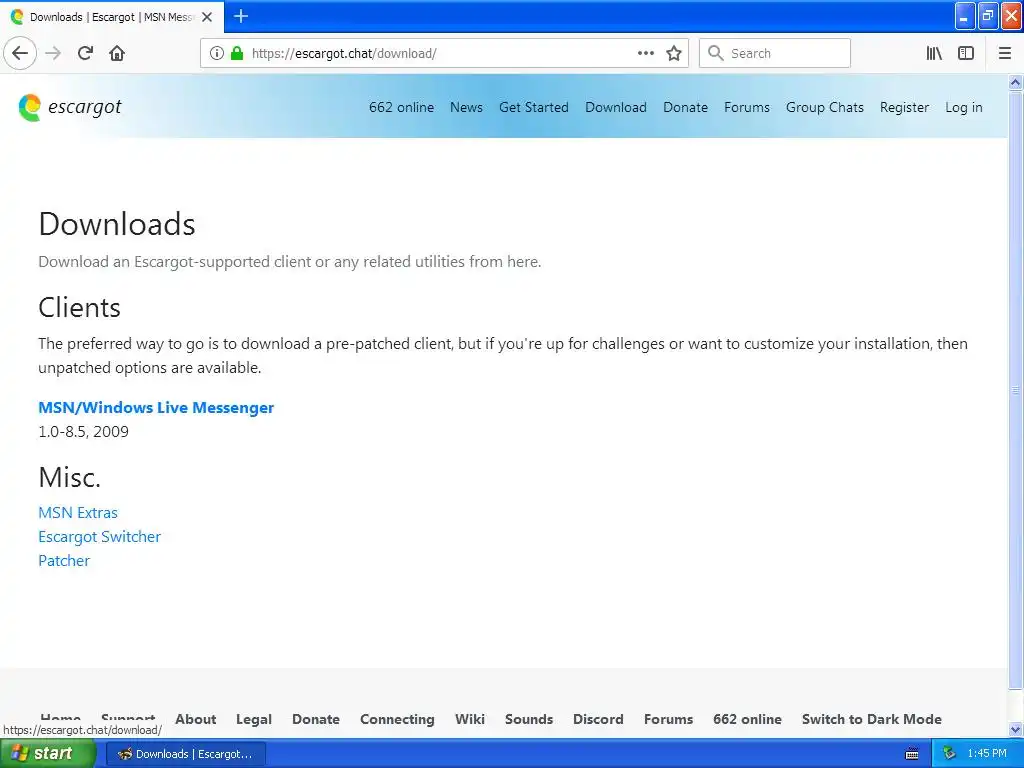Select the Downloads | Escargot browser tab
This screenshot has width=1024, height=768.
[x=112, y=17]
